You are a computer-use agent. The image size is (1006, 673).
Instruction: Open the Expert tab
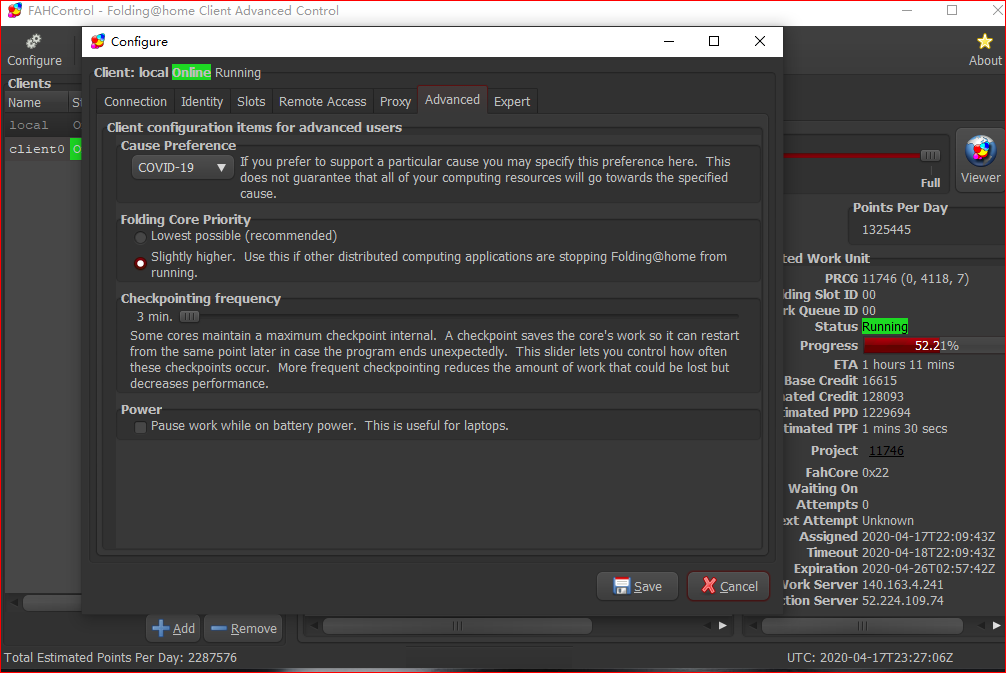pyautogui.click(x=512, y=101)
